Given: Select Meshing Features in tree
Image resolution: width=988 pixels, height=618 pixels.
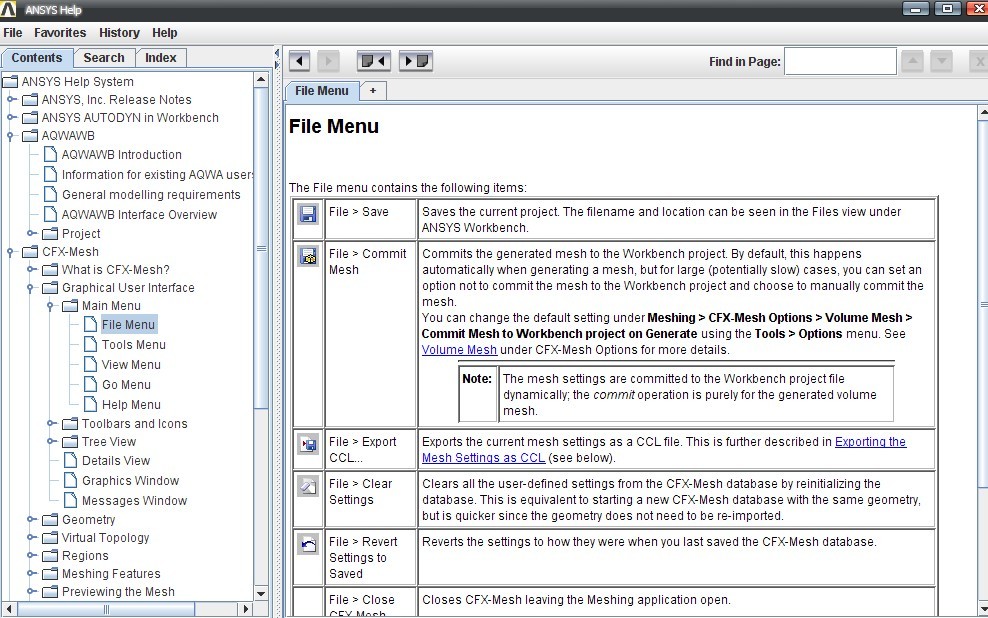Looking at the screenshot, I should (x=111, y=574).
